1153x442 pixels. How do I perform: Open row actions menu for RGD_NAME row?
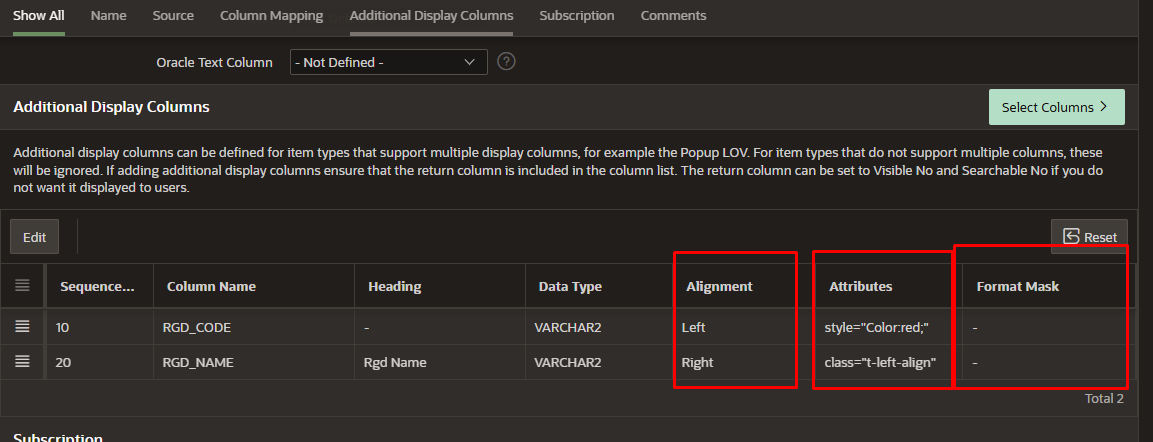coord(23,362)
